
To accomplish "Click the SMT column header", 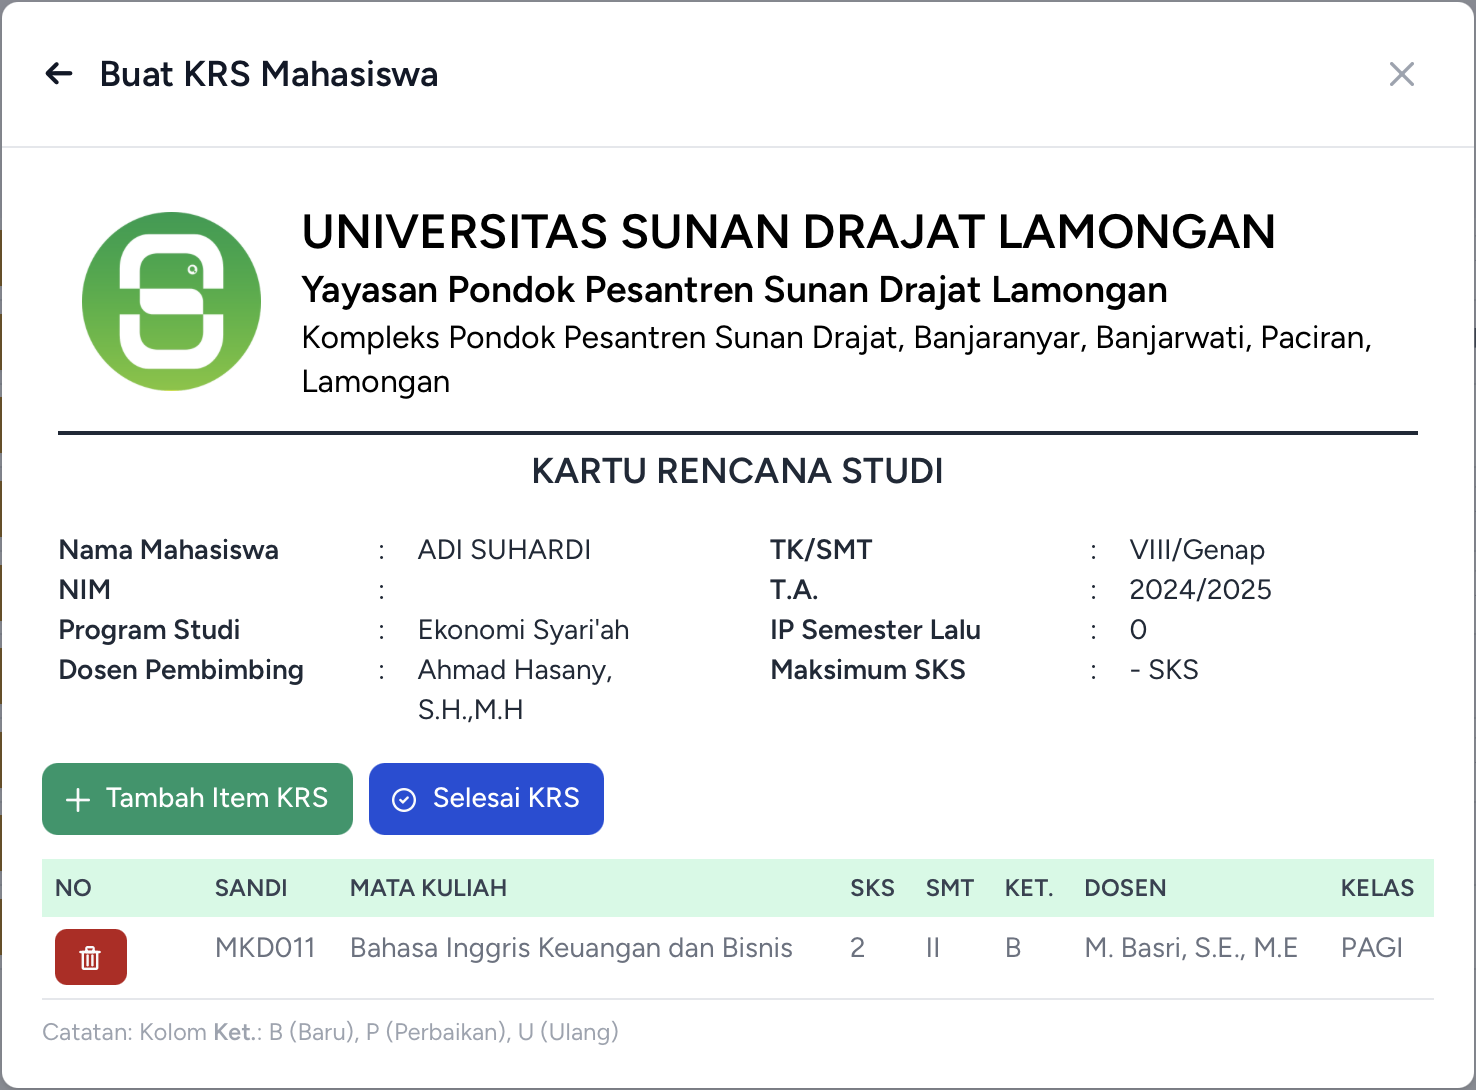I will click(949, 888).
